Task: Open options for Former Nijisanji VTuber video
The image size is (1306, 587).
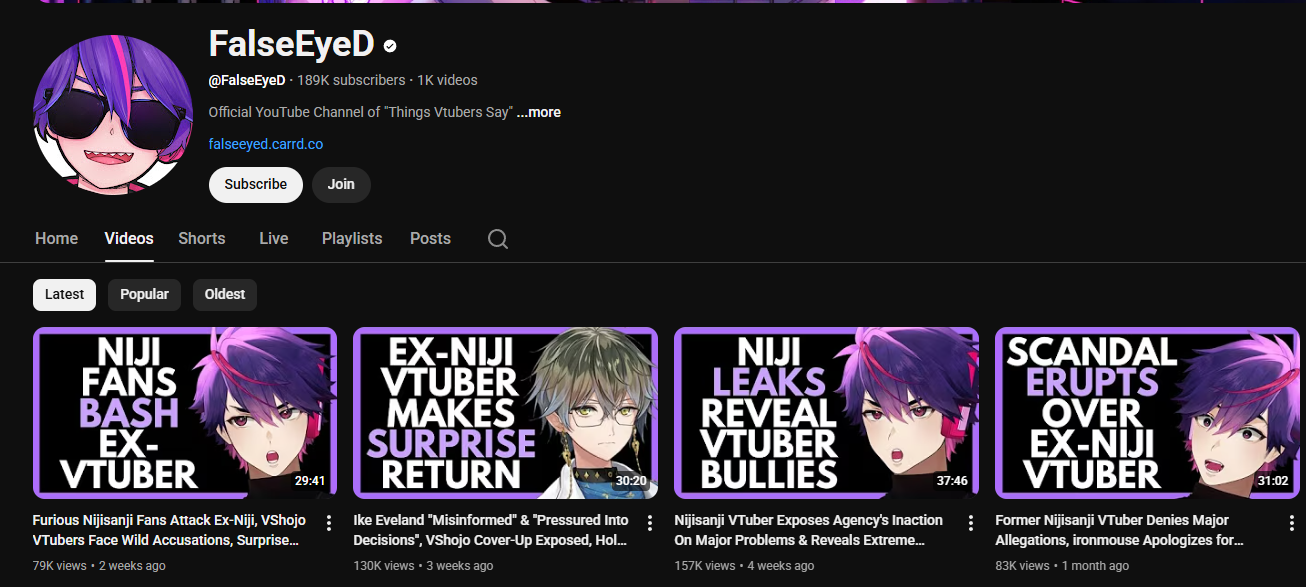Action: [1292, 523]
